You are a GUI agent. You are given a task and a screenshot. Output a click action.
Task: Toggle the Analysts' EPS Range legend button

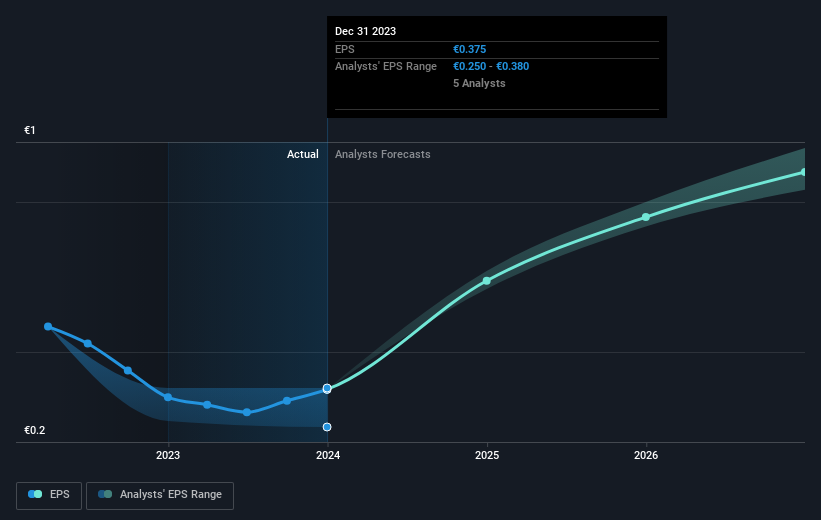[x=160, y=495]
